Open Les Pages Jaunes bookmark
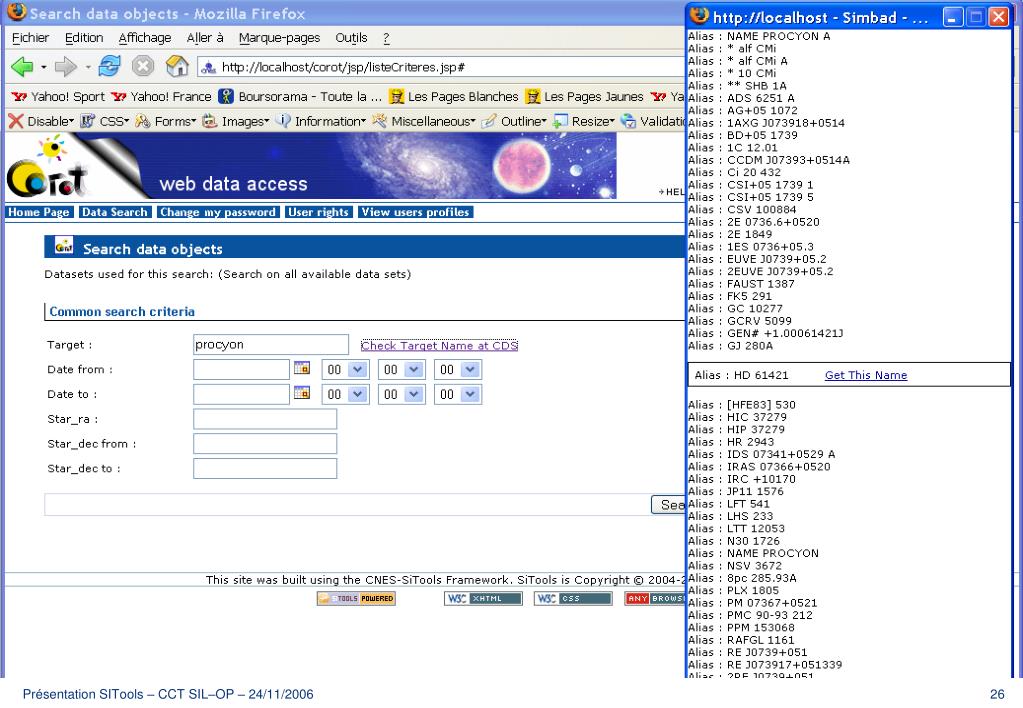 point(584,97)
